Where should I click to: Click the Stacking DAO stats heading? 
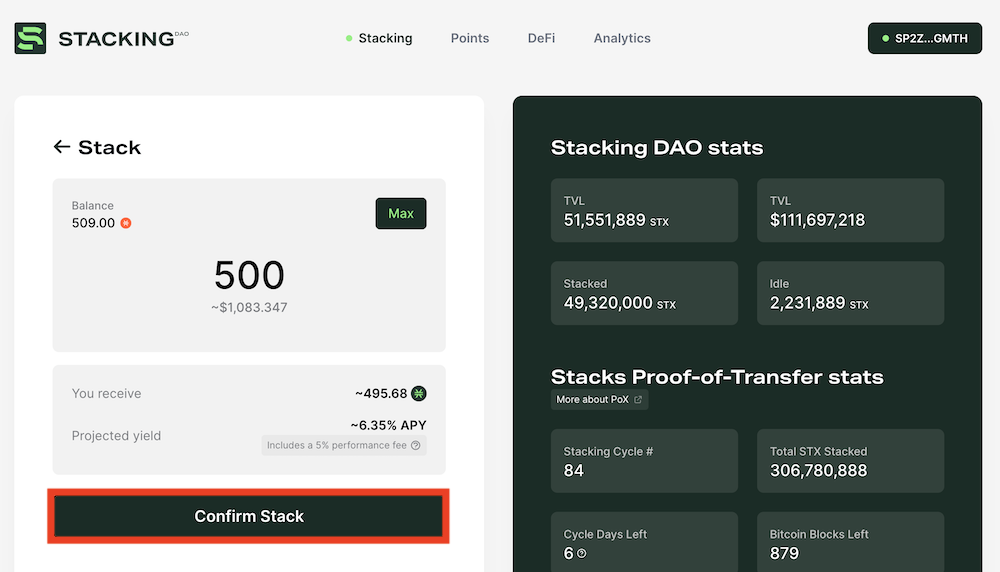coord(657,148)
